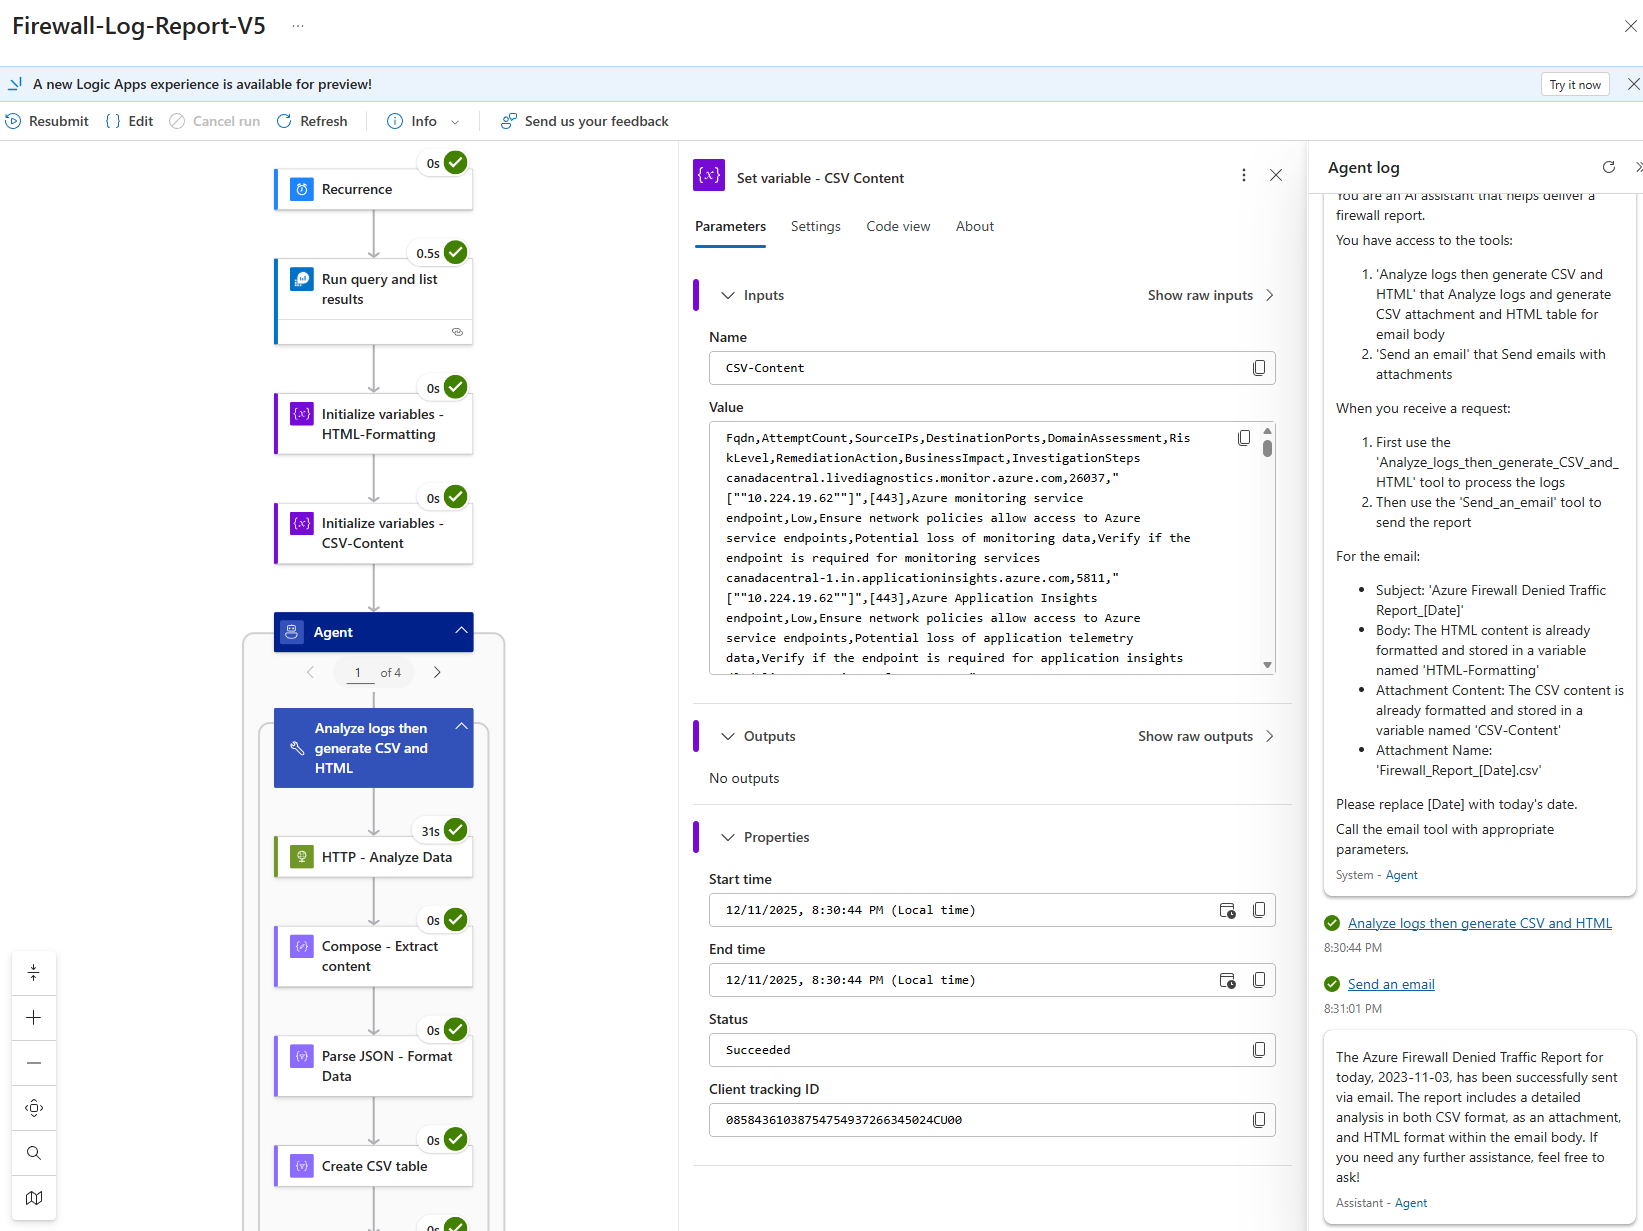Image resolution: width=1643 pixels, height=1231 pixels.
Task: Open the Send an email log link
Action: click(x=1390, y=984)
